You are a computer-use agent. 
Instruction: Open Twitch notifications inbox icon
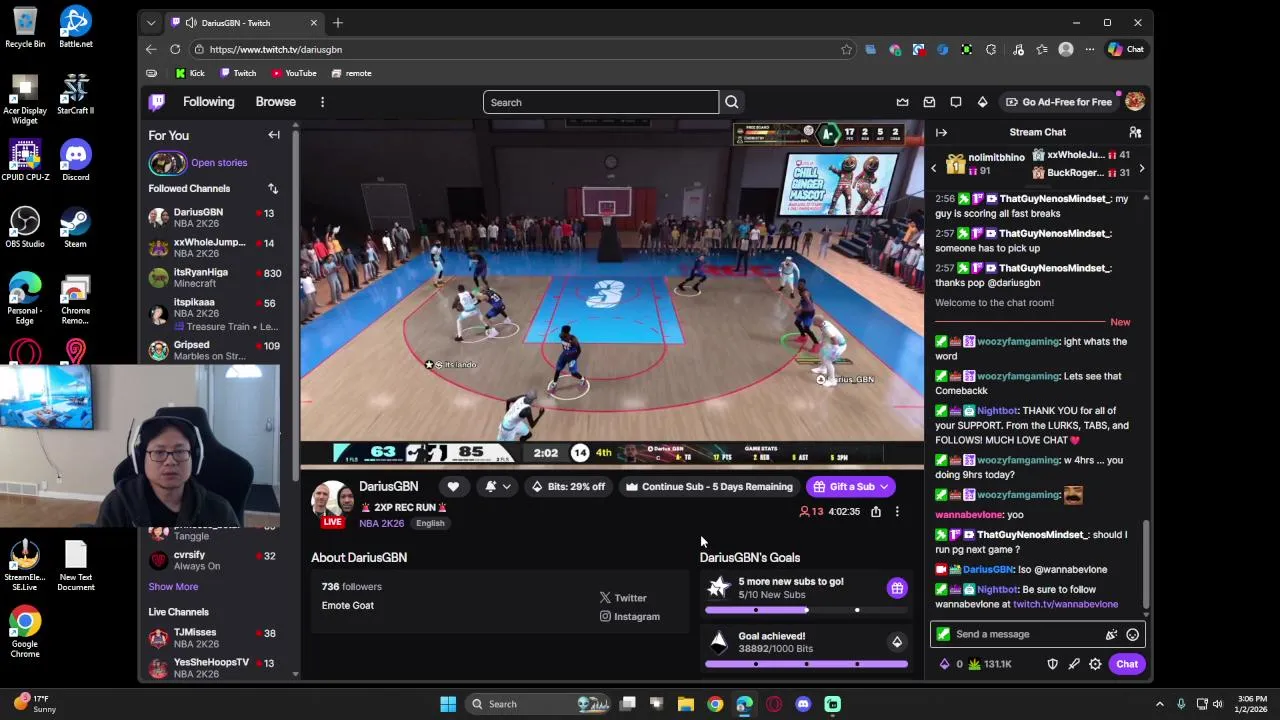929,102
